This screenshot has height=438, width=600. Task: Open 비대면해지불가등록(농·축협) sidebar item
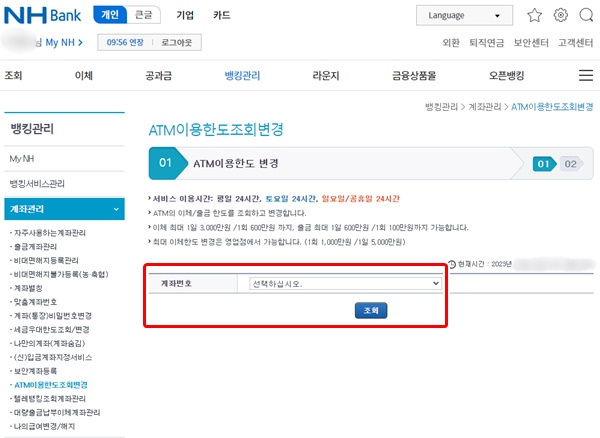pyautogui.click(x=61, y=274)
